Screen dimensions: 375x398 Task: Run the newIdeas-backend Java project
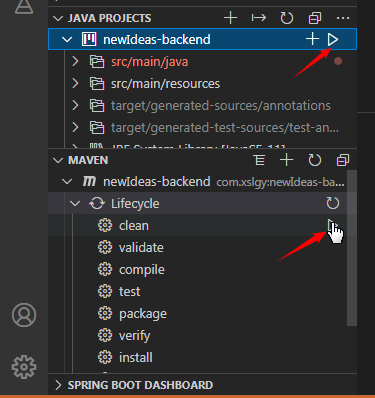pyautogui.click(x=332, y=39)
